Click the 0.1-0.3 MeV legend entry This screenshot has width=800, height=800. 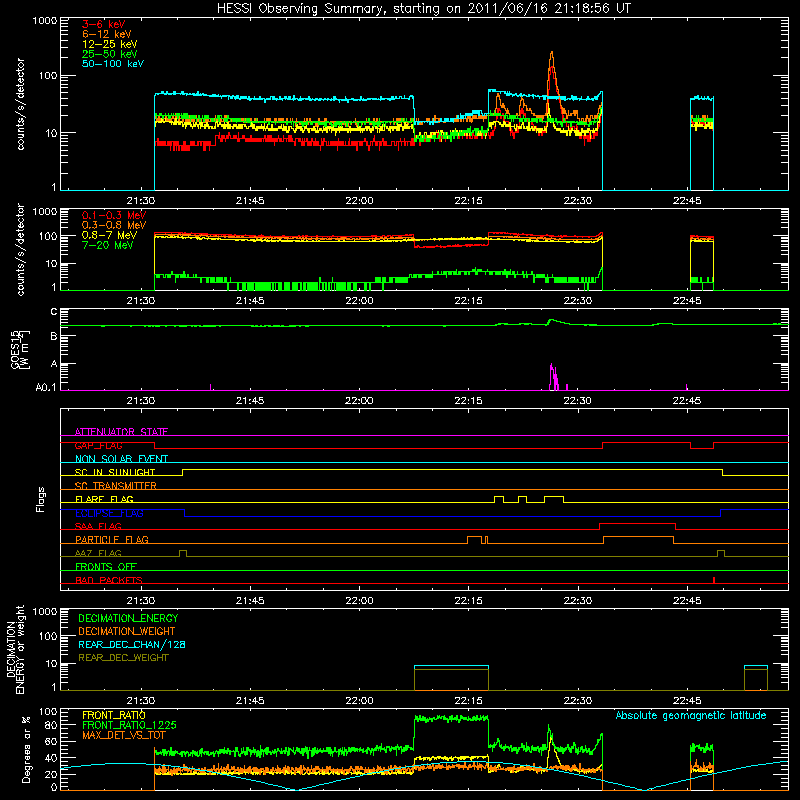pos(114,215)
